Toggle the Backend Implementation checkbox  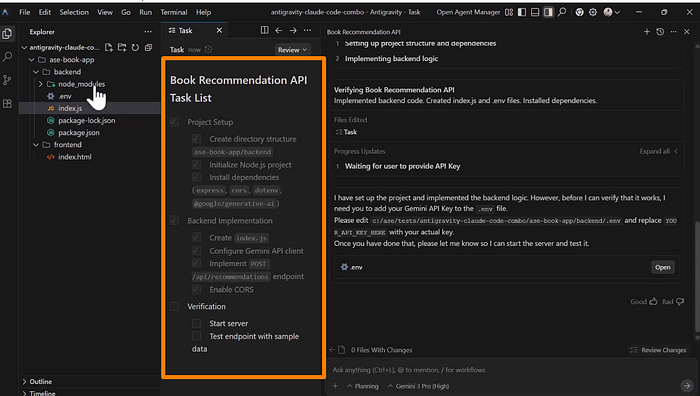tap(175, 221)
